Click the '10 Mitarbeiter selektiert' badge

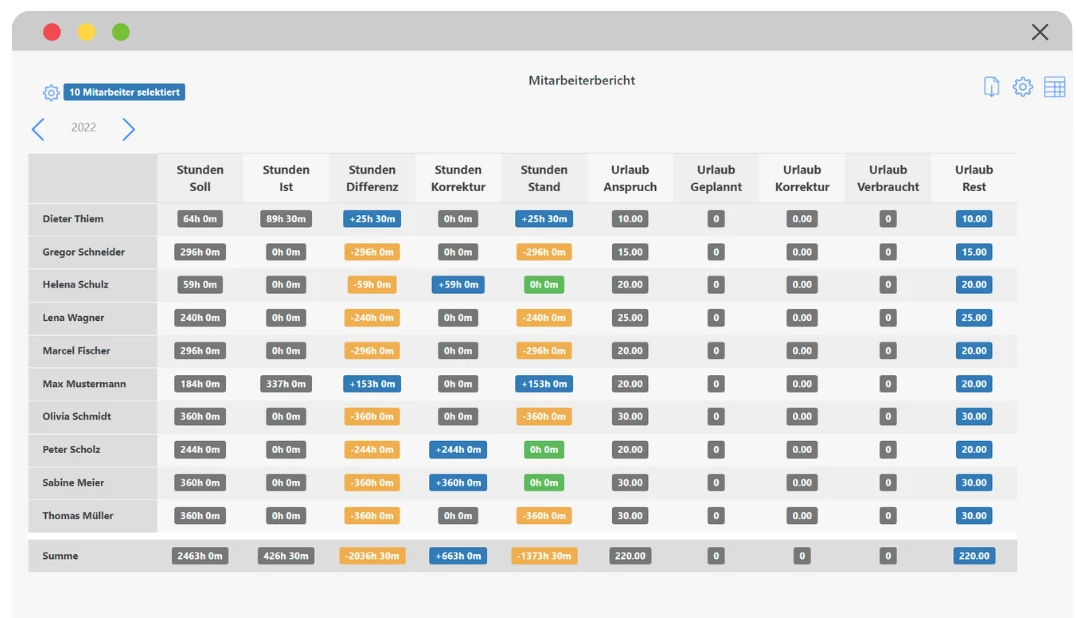tap(124, 92)
